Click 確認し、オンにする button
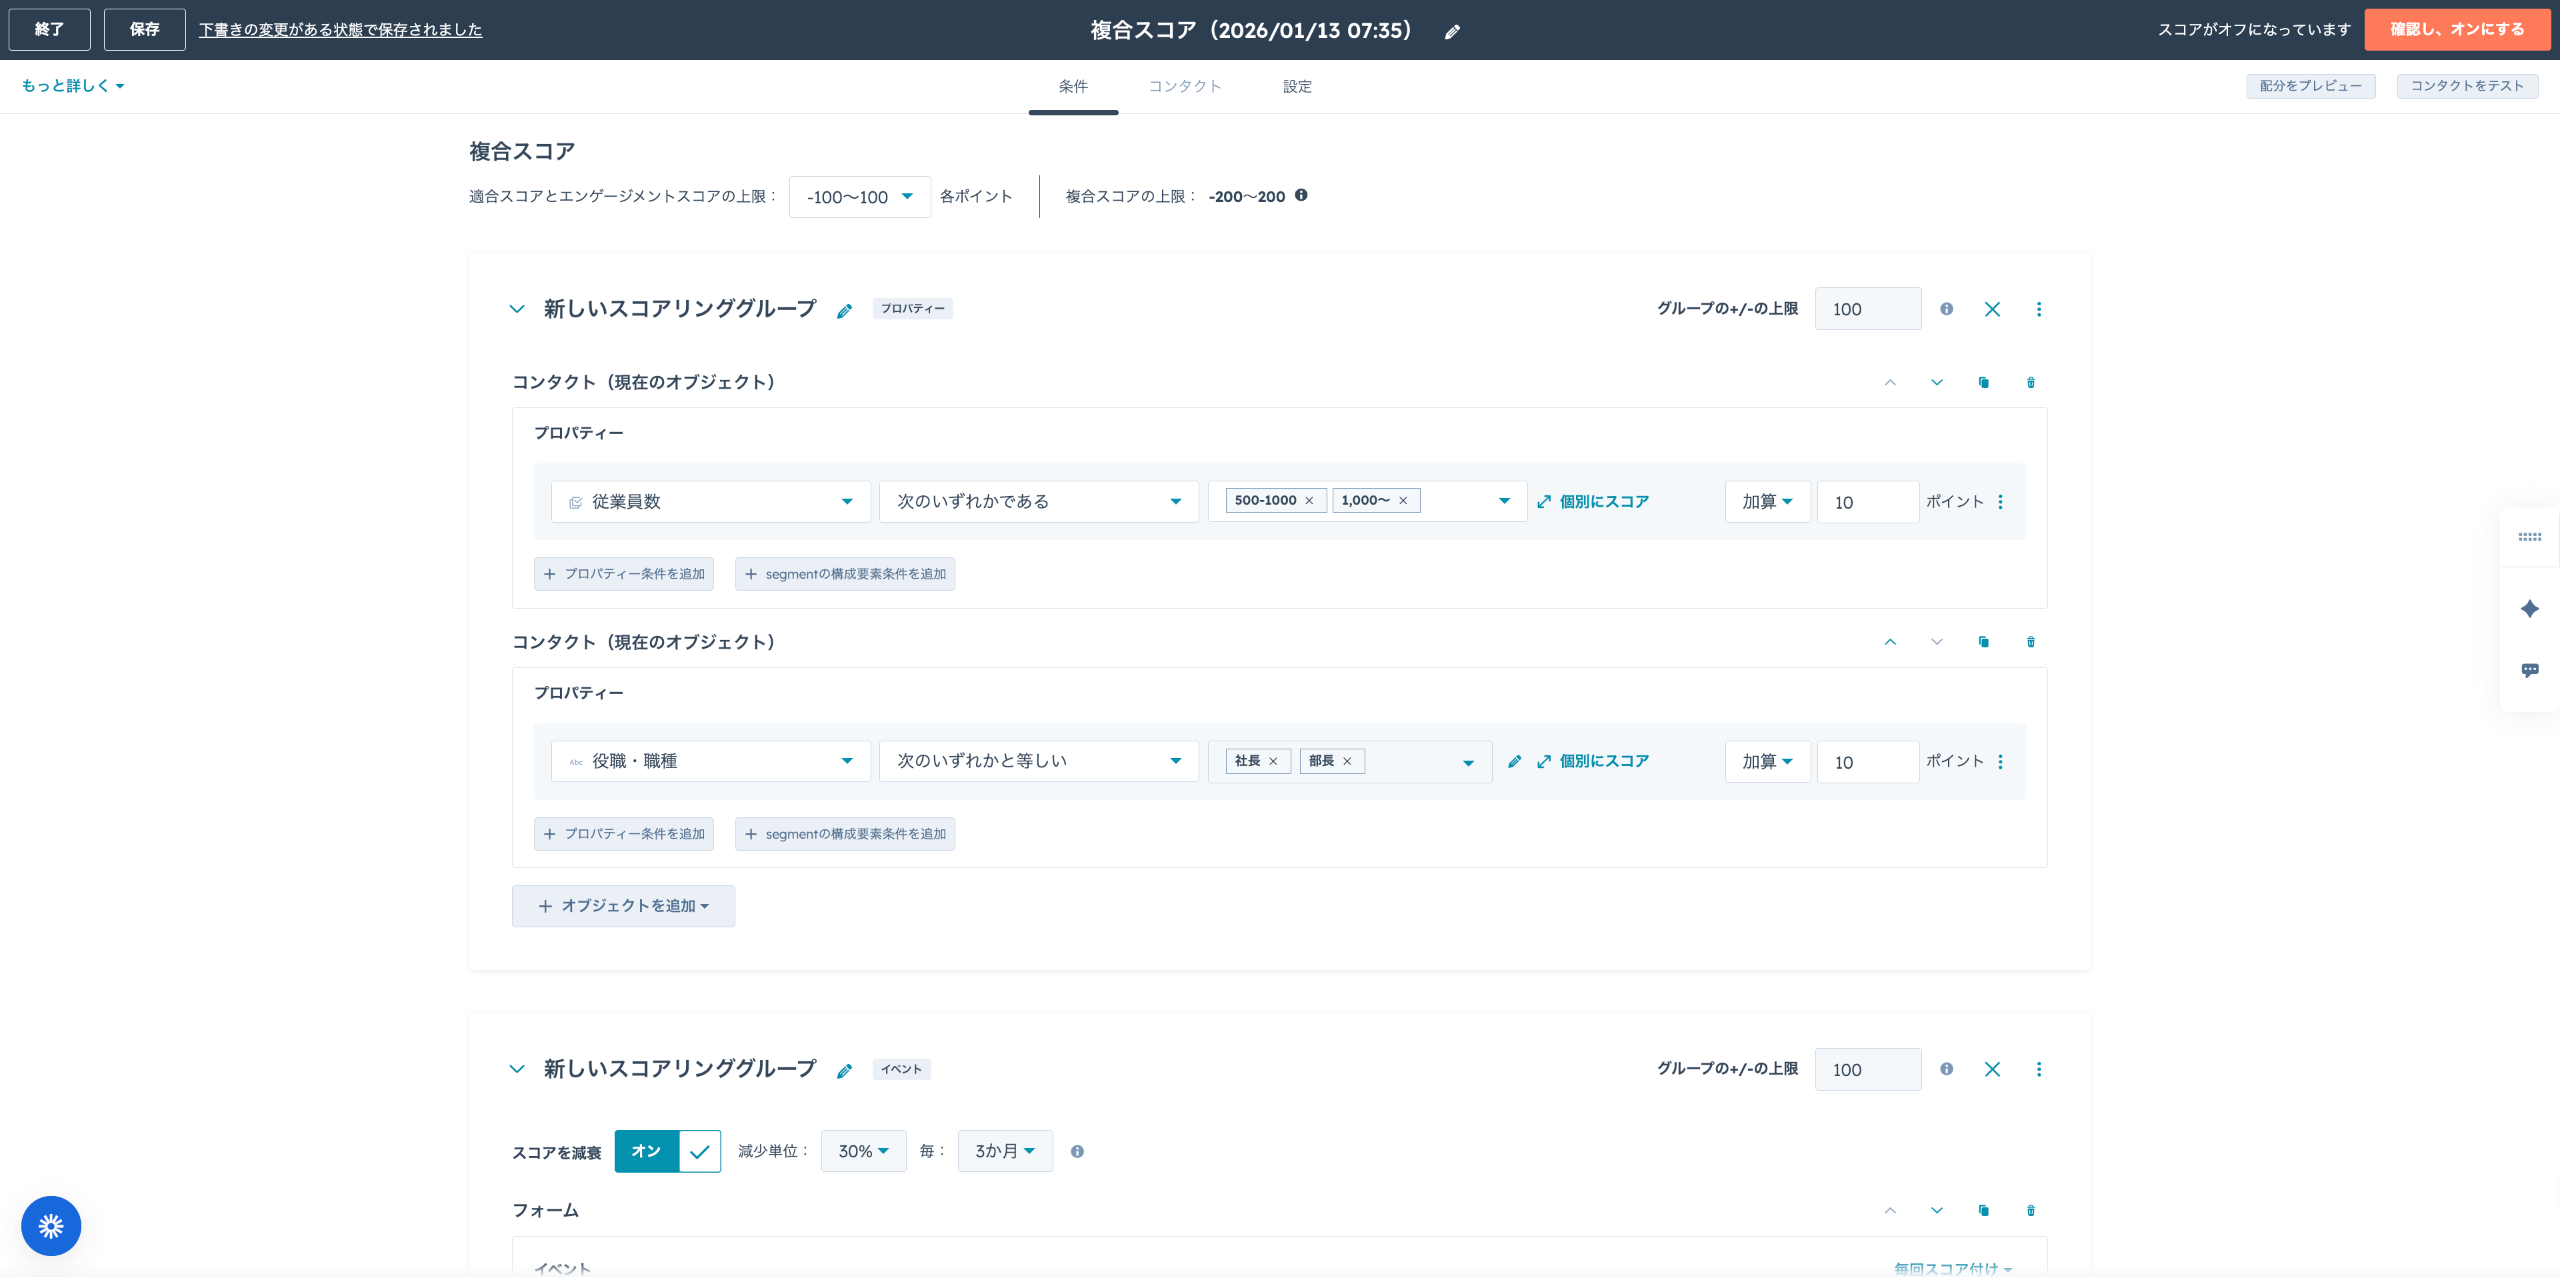Screen dimensions: 2560x1277 2456,30
